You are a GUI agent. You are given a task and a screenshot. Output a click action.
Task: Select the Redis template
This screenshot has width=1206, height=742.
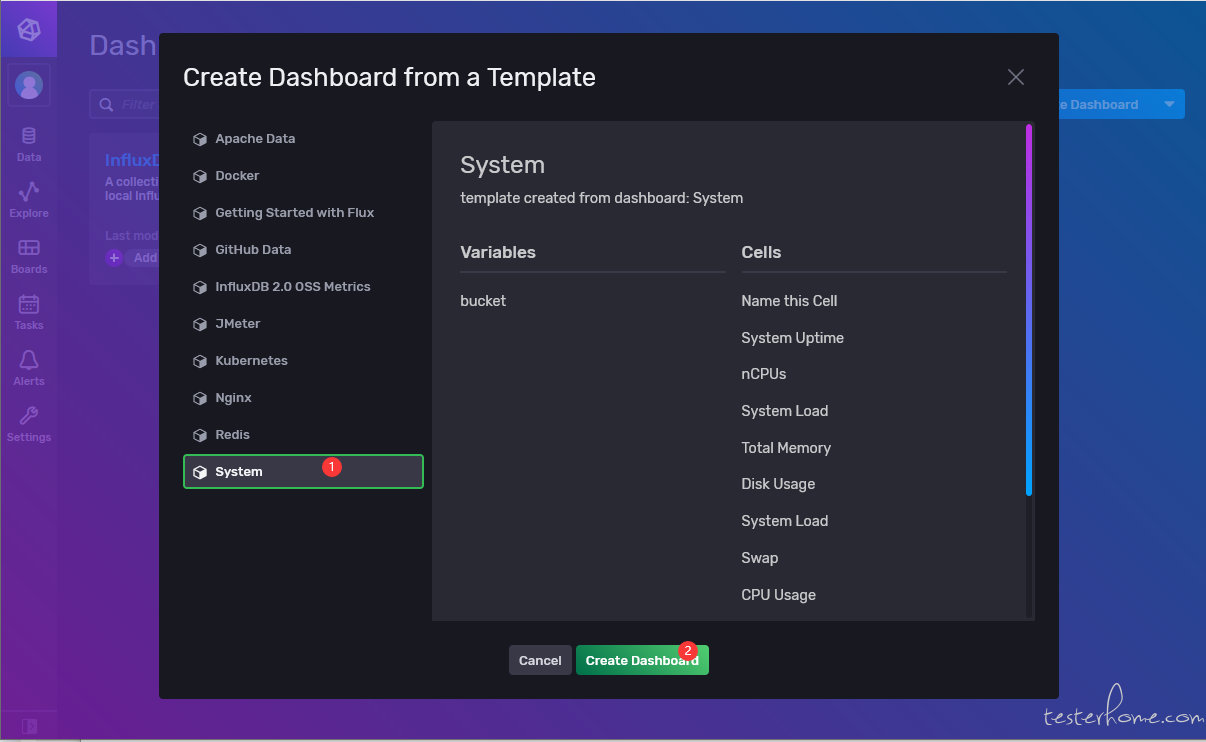[303, 435]
